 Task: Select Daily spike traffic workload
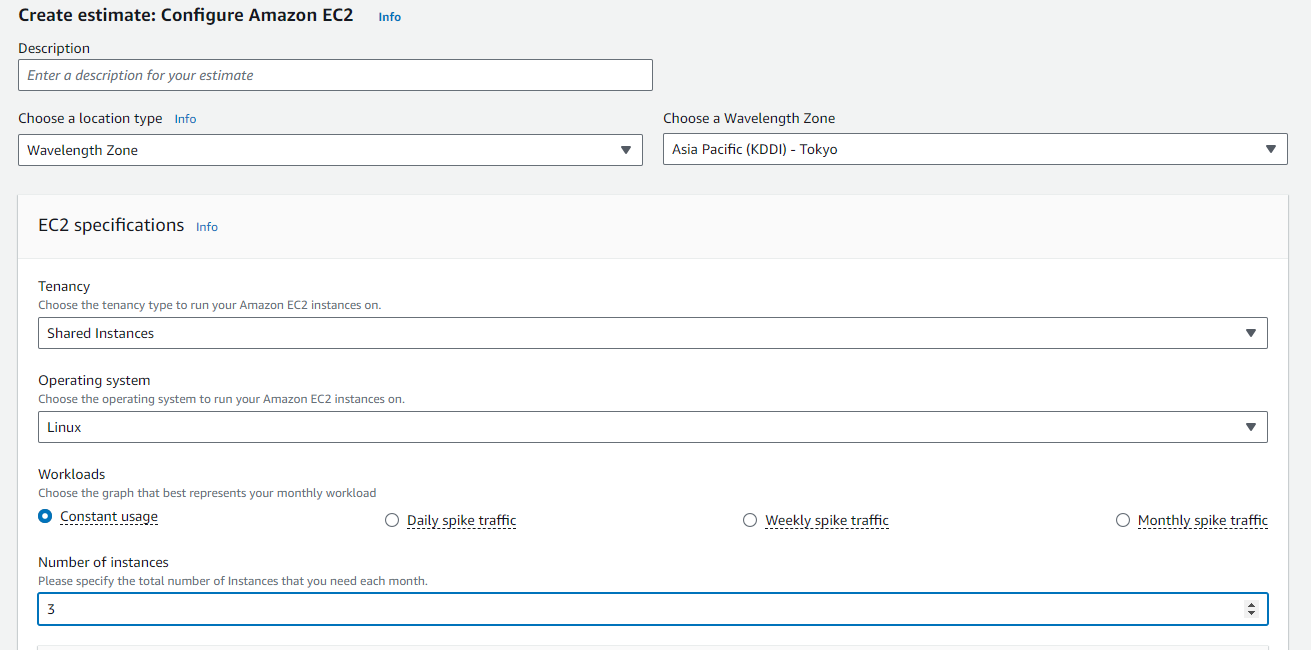[392, 520]
